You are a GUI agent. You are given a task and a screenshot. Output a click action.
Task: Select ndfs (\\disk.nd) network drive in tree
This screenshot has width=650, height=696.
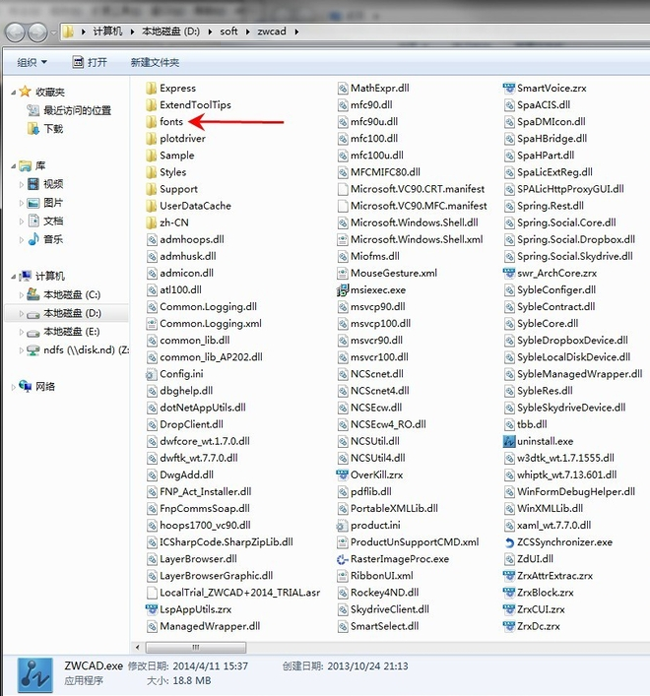(77, 350)
